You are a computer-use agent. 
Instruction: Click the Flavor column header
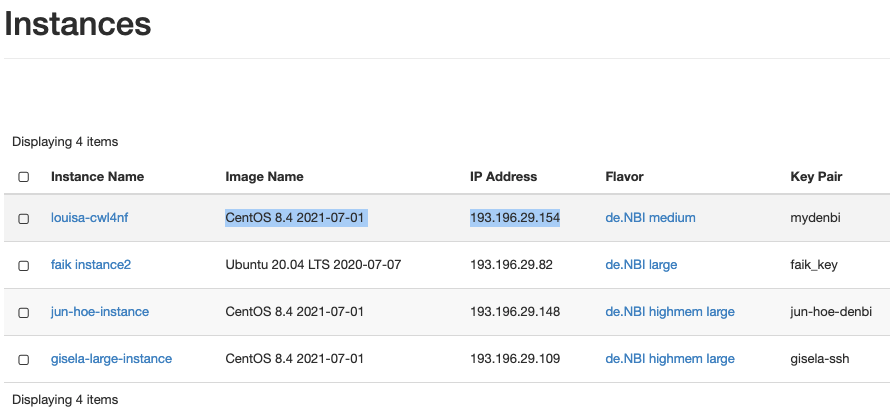(624, 177)
